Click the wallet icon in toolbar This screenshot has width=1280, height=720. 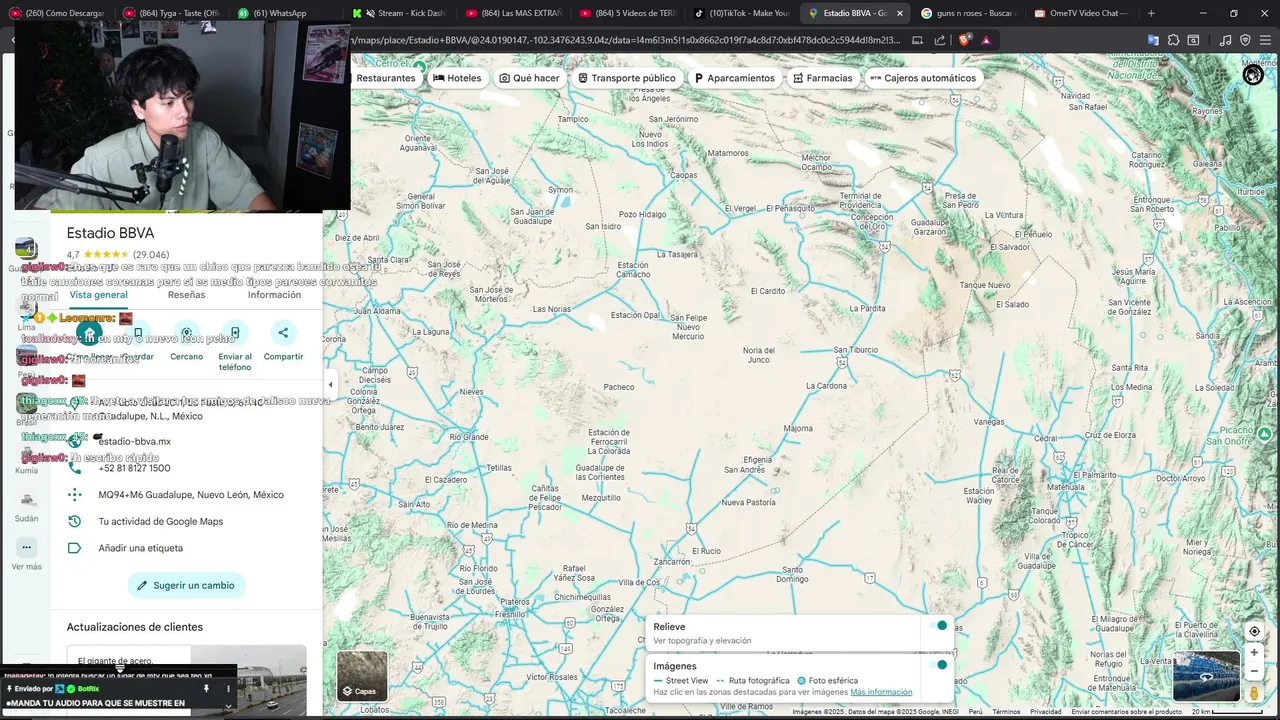pos(1193,40)
